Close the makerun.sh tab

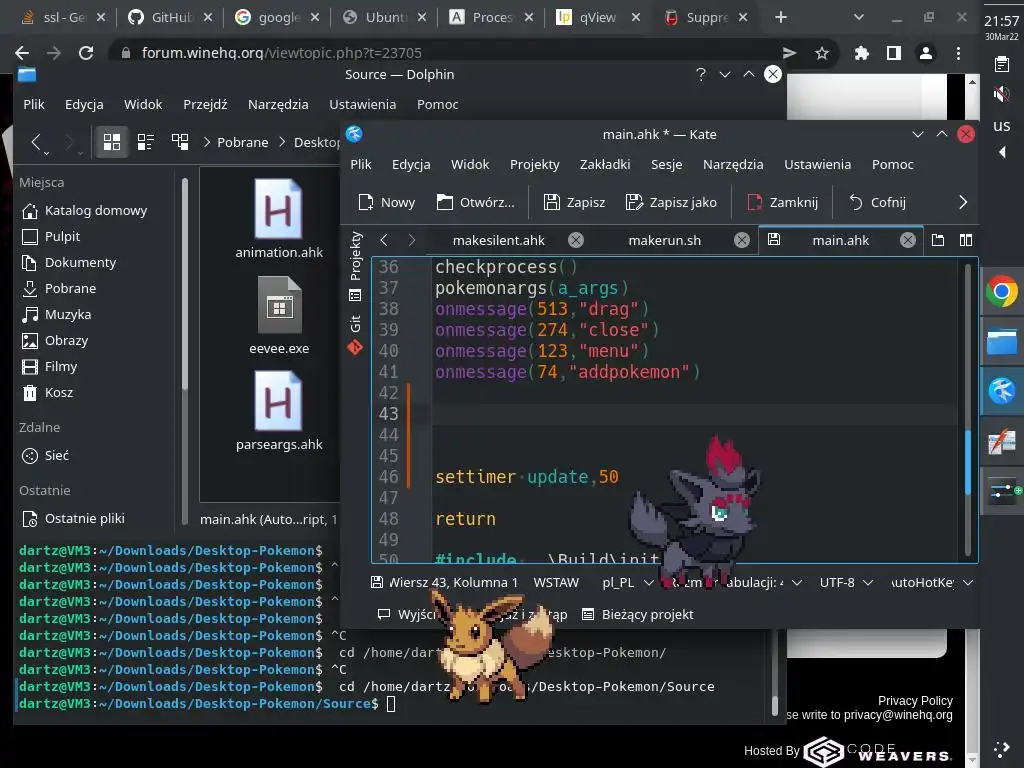742,240
